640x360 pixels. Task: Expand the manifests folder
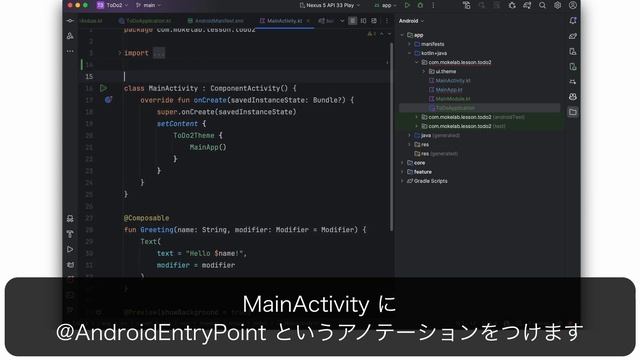point(409,44)
